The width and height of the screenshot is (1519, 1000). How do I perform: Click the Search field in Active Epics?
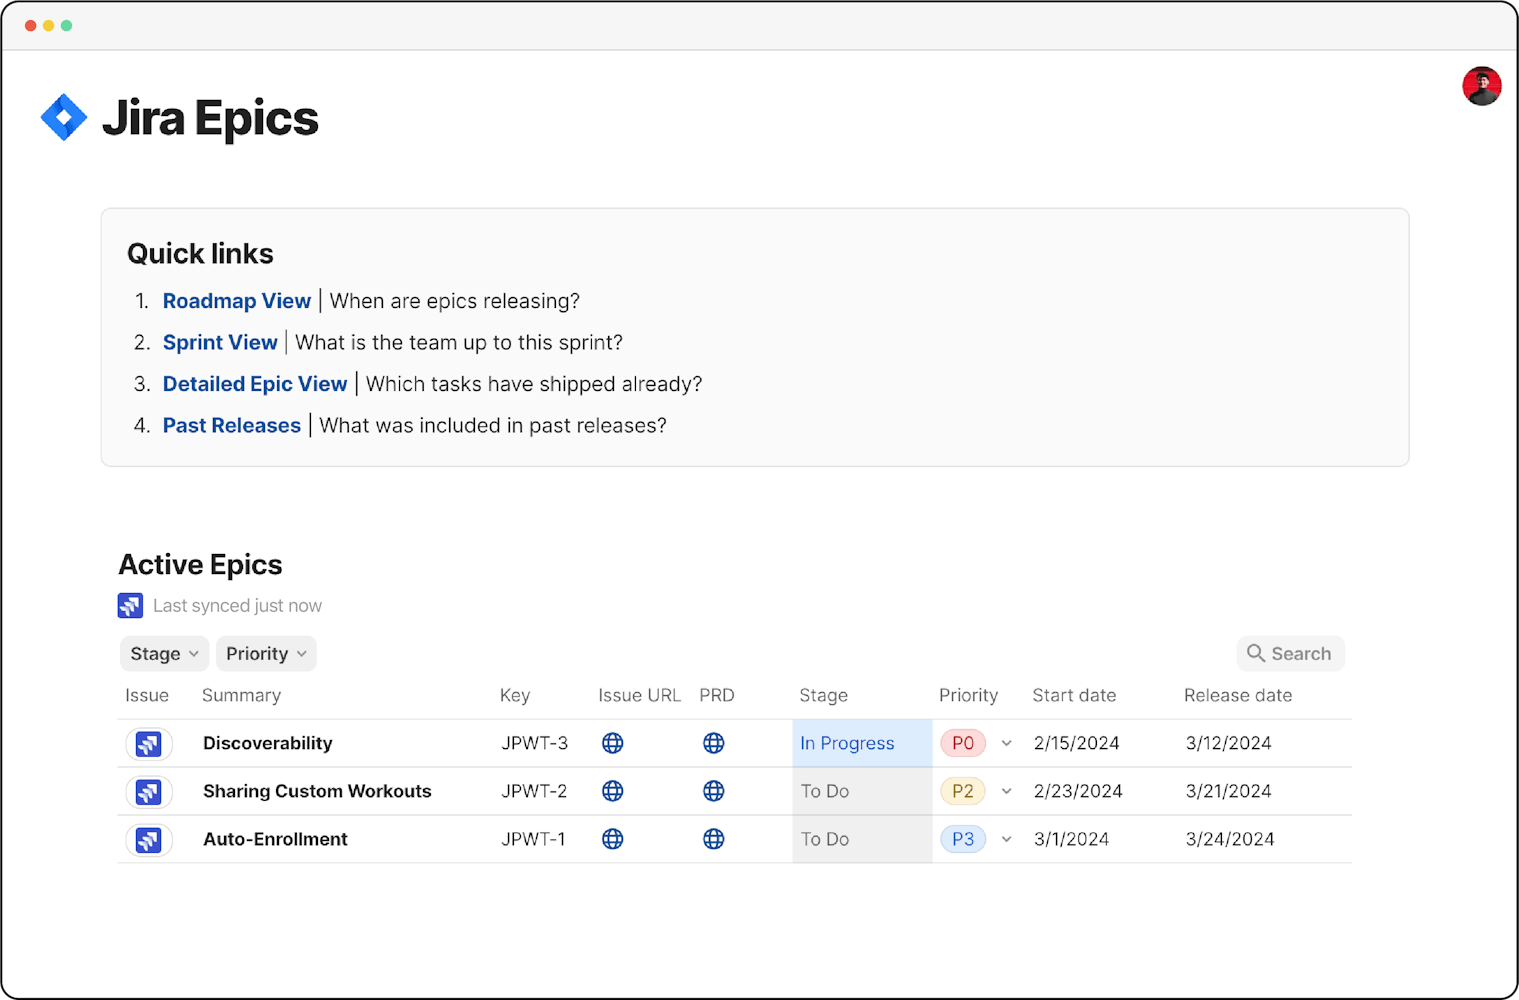pos(1290,654)
